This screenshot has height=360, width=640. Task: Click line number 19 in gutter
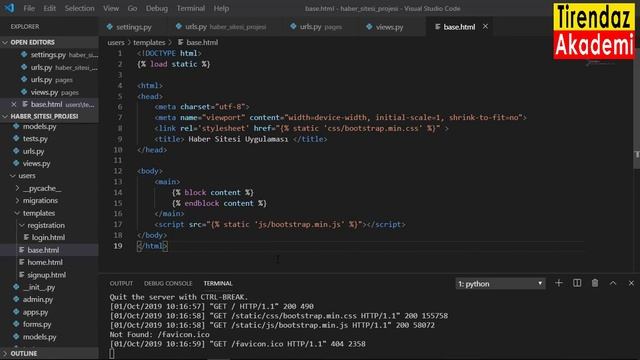pyautogui.click(x=118, y=246)
